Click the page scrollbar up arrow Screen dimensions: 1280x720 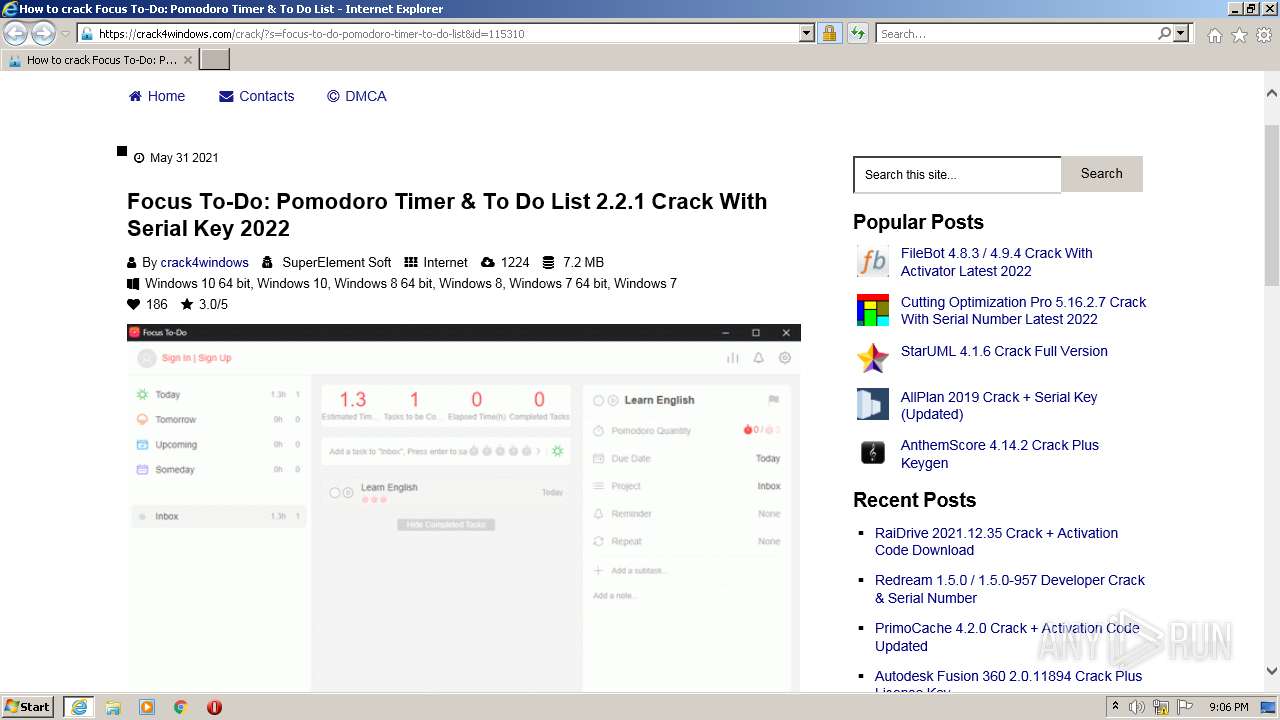(1272, 92)
